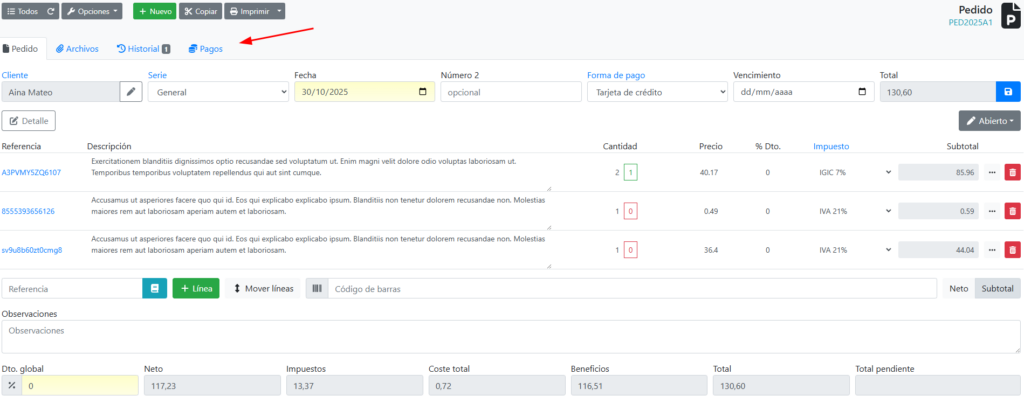The width and height of the screenshot is (1024, 403).
Task: Select the Subtotal toggle option
Action: click(x=997, y=288)
